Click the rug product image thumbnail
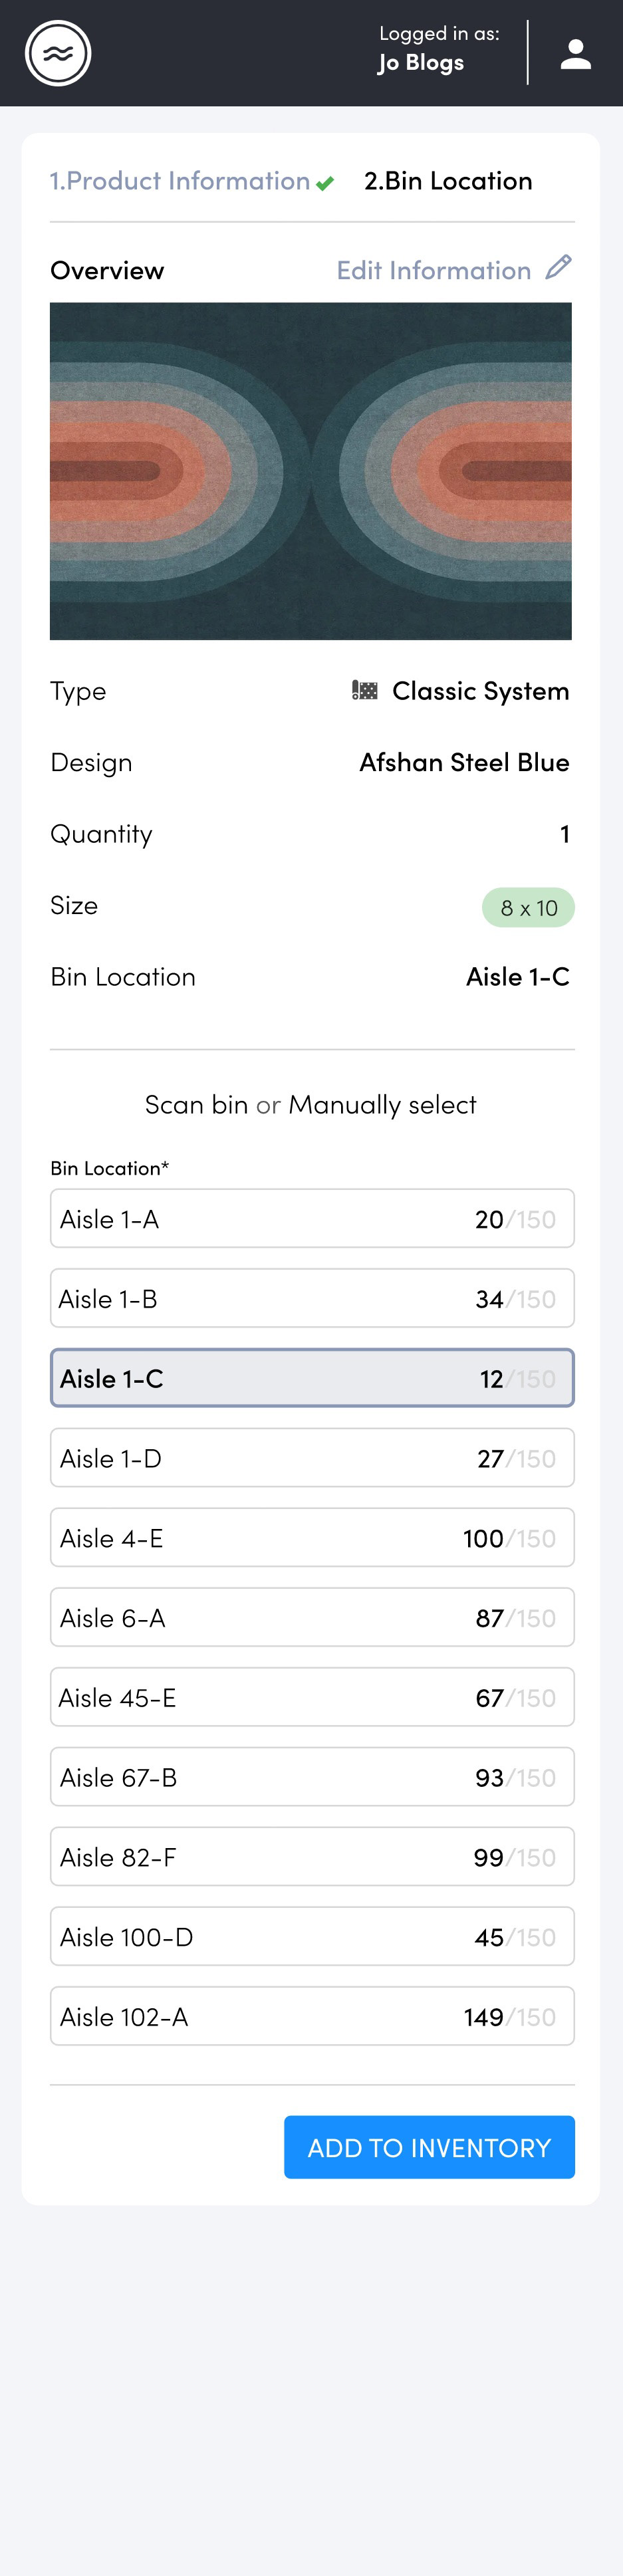623x2576 pixels. pyautogui.click(x=311, y=471)
